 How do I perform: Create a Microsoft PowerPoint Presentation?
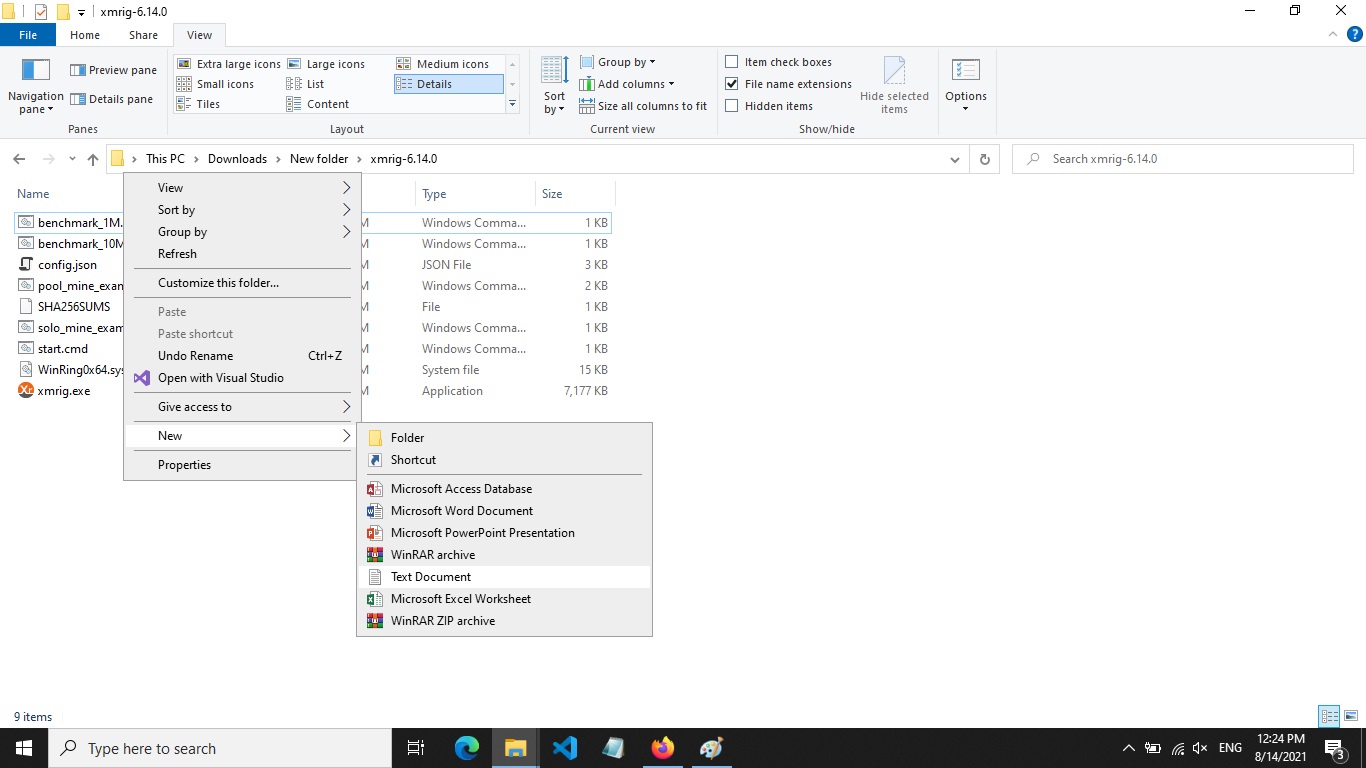[x=504, y=533]
